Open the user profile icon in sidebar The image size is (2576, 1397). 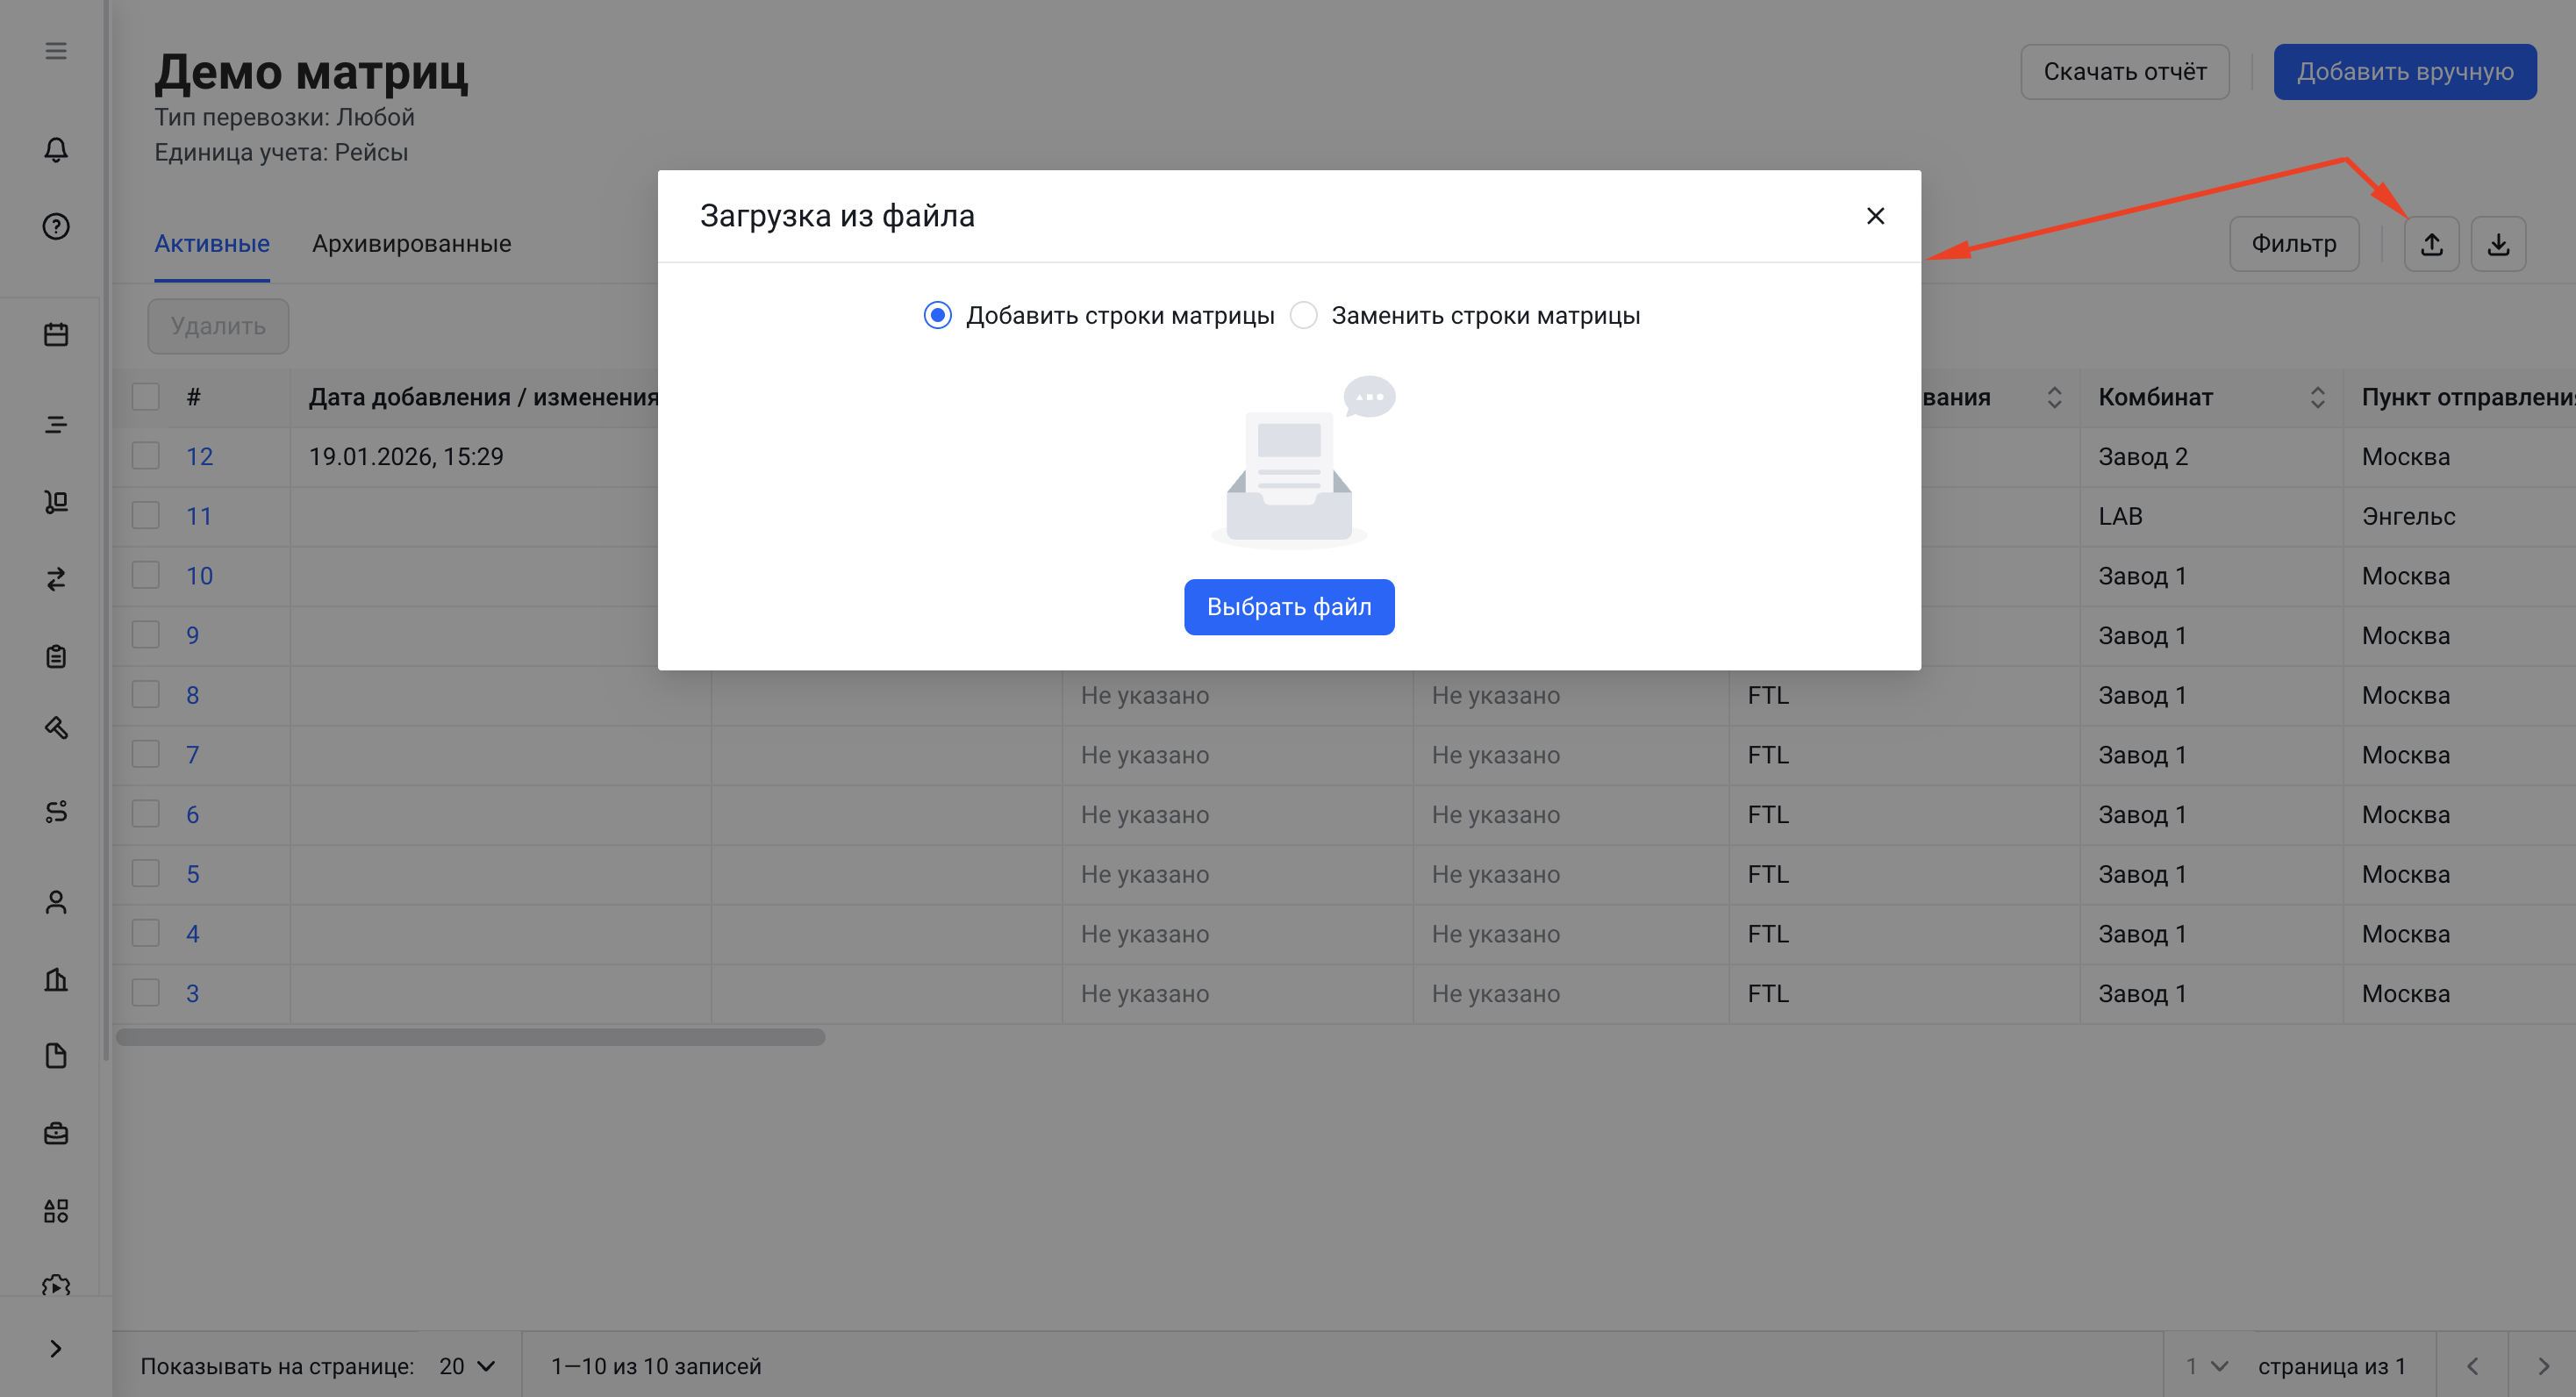56,902
